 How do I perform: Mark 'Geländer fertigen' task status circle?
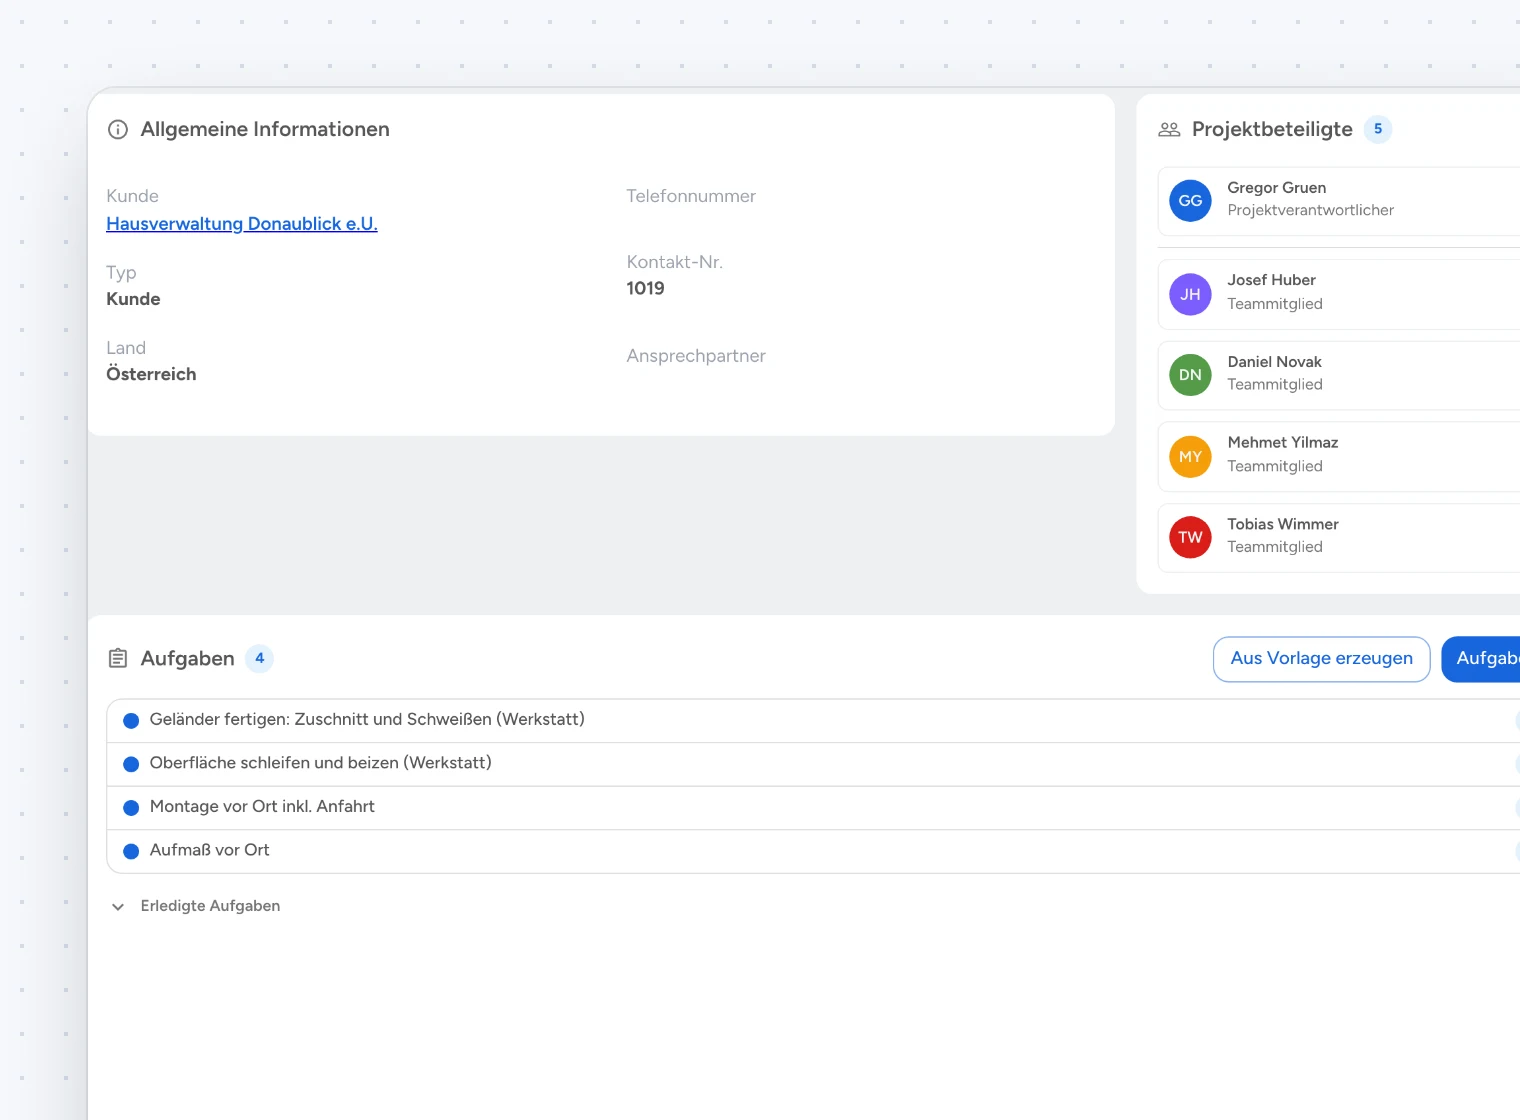coord(131,721)
